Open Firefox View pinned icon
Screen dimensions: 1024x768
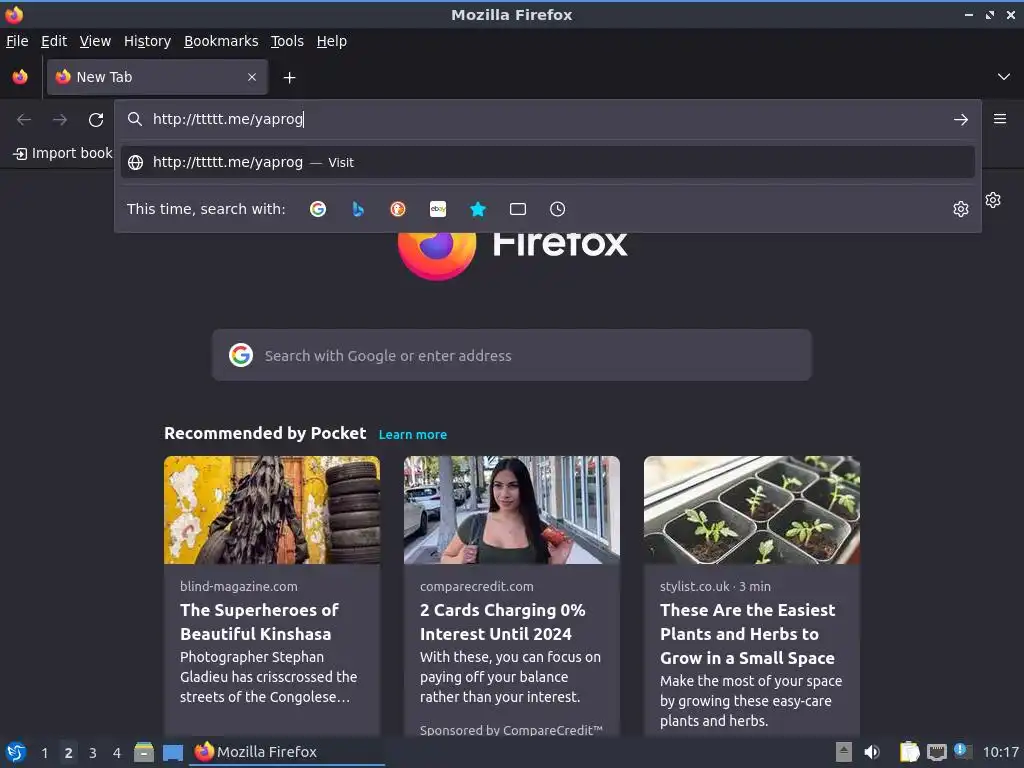pyautogui.click(x=20, y=77)
